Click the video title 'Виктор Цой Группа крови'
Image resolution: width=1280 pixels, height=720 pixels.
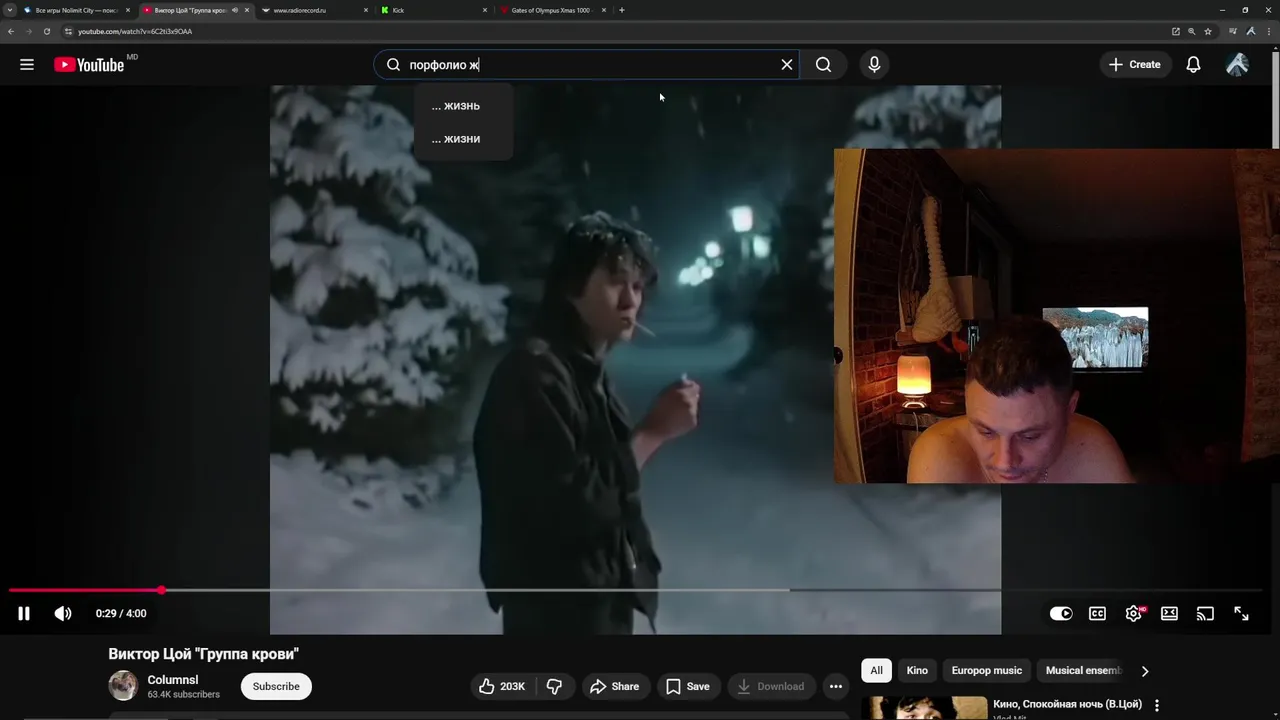click(x=204, y=654)
